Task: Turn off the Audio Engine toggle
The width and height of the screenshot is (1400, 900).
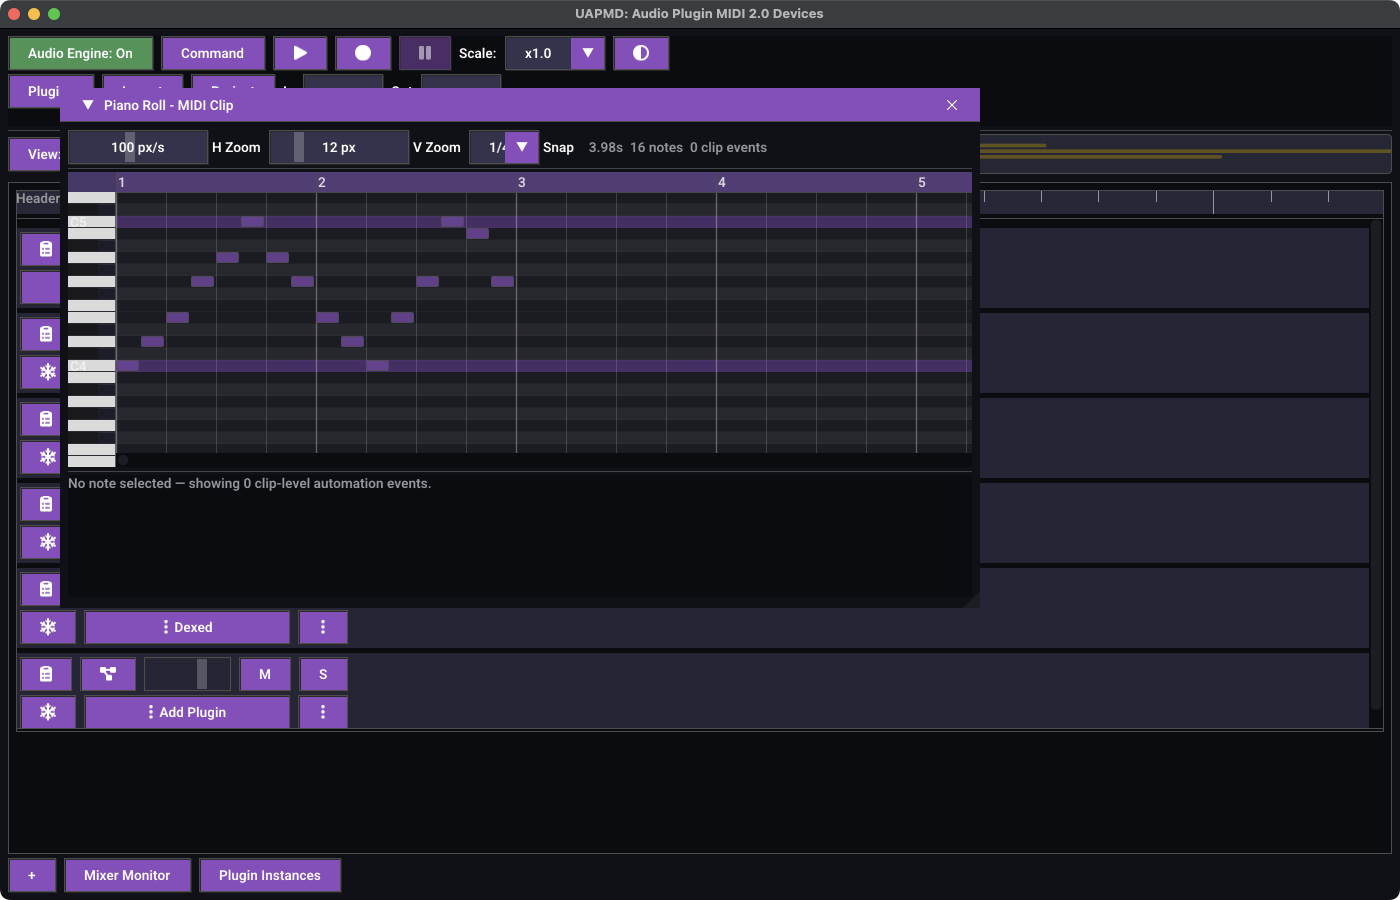Action: 80,53
